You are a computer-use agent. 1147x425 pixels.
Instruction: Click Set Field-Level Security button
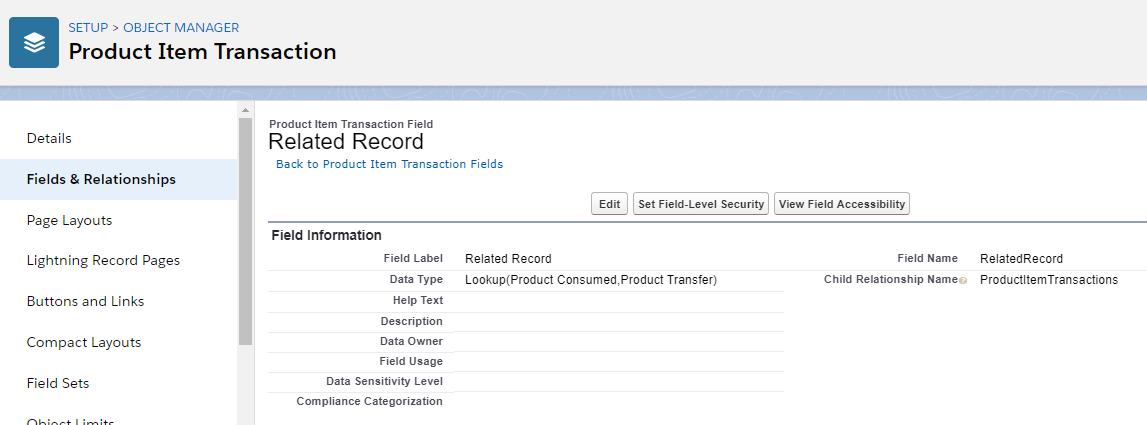tap(700, 204)
